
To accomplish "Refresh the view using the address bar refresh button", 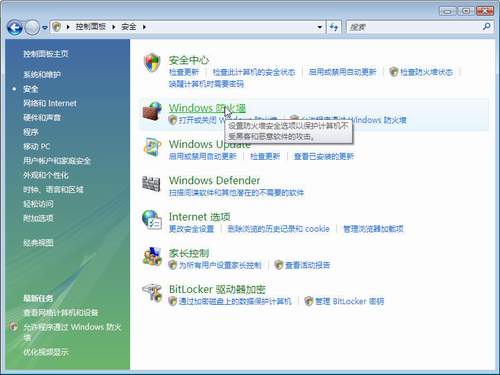I will [334, 27].
